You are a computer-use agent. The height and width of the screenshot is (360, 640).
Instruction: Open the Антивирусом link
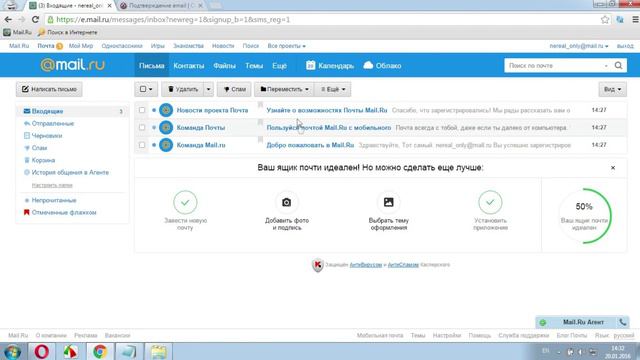[366, 265]
